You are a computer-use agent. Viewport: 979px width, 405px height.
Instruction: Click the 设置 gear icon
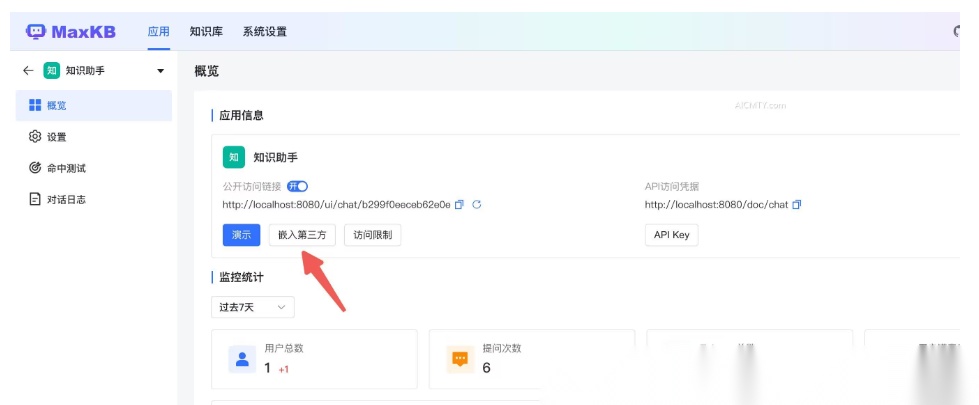35,137
